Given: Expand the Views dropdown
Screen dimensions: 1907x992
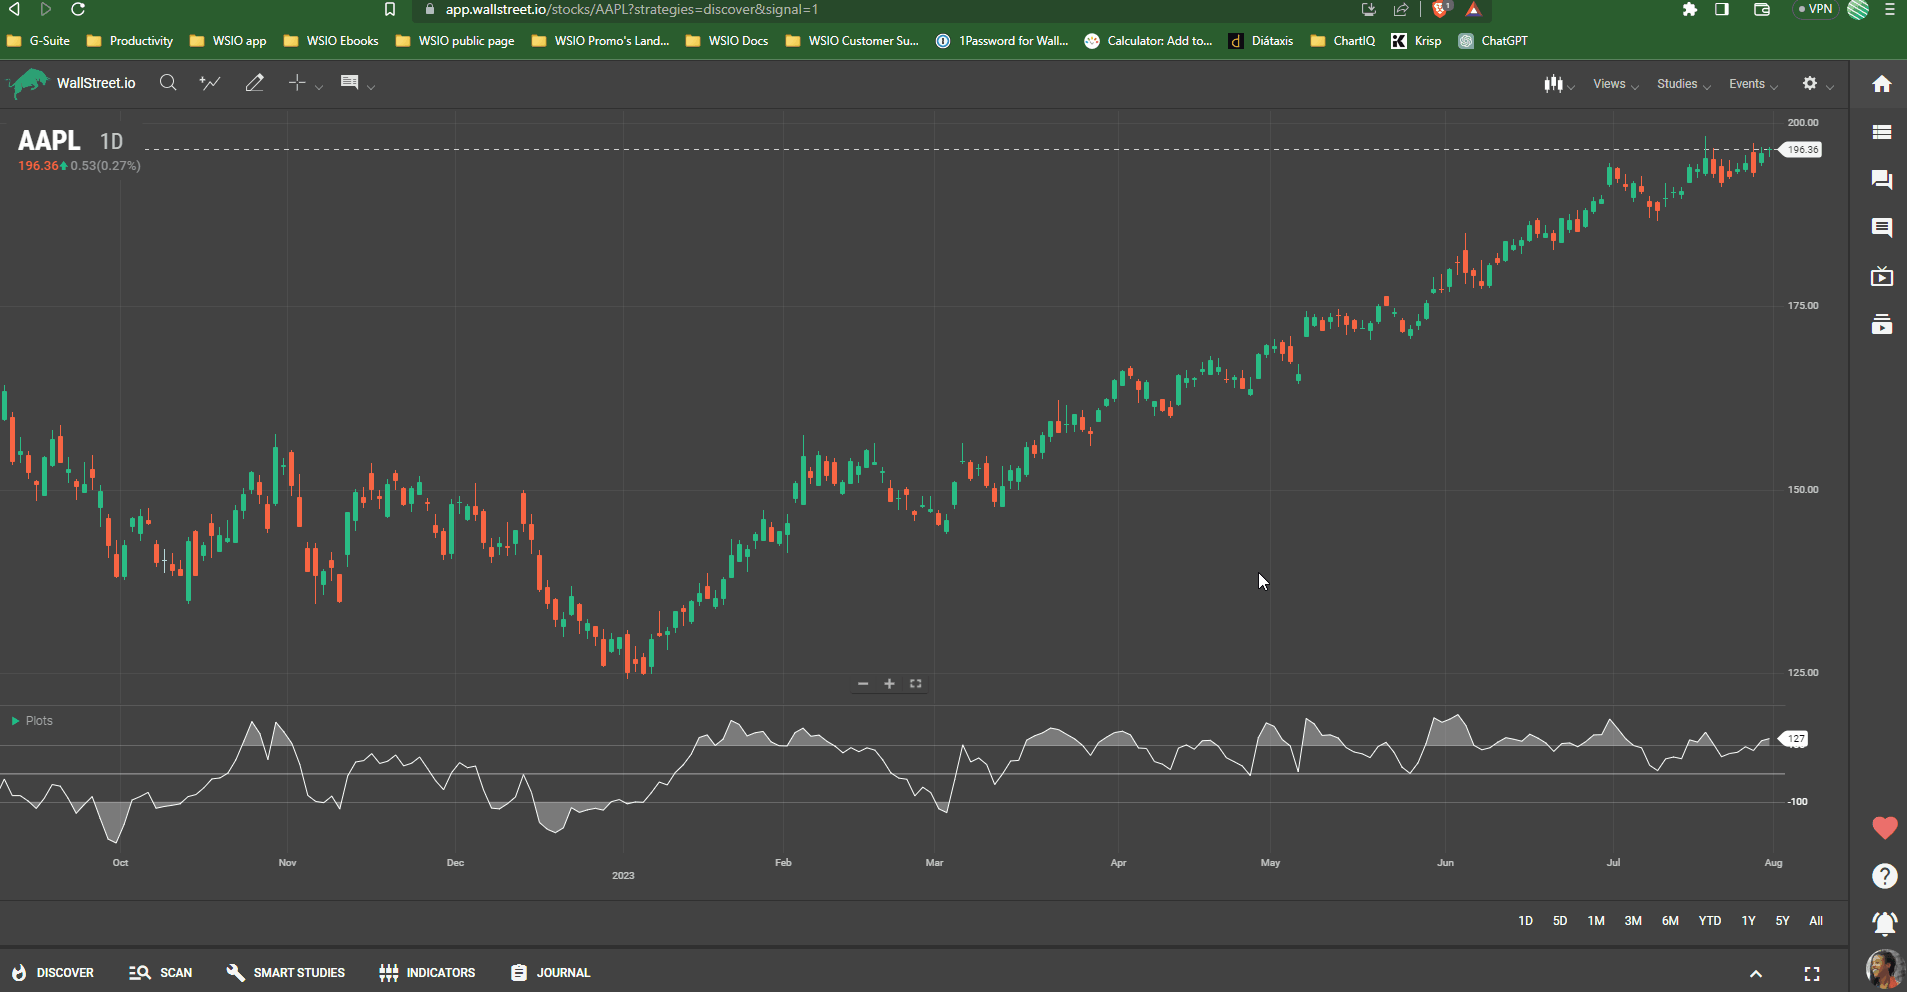Looking at the screenshot, I should [x=1614, y=84].
